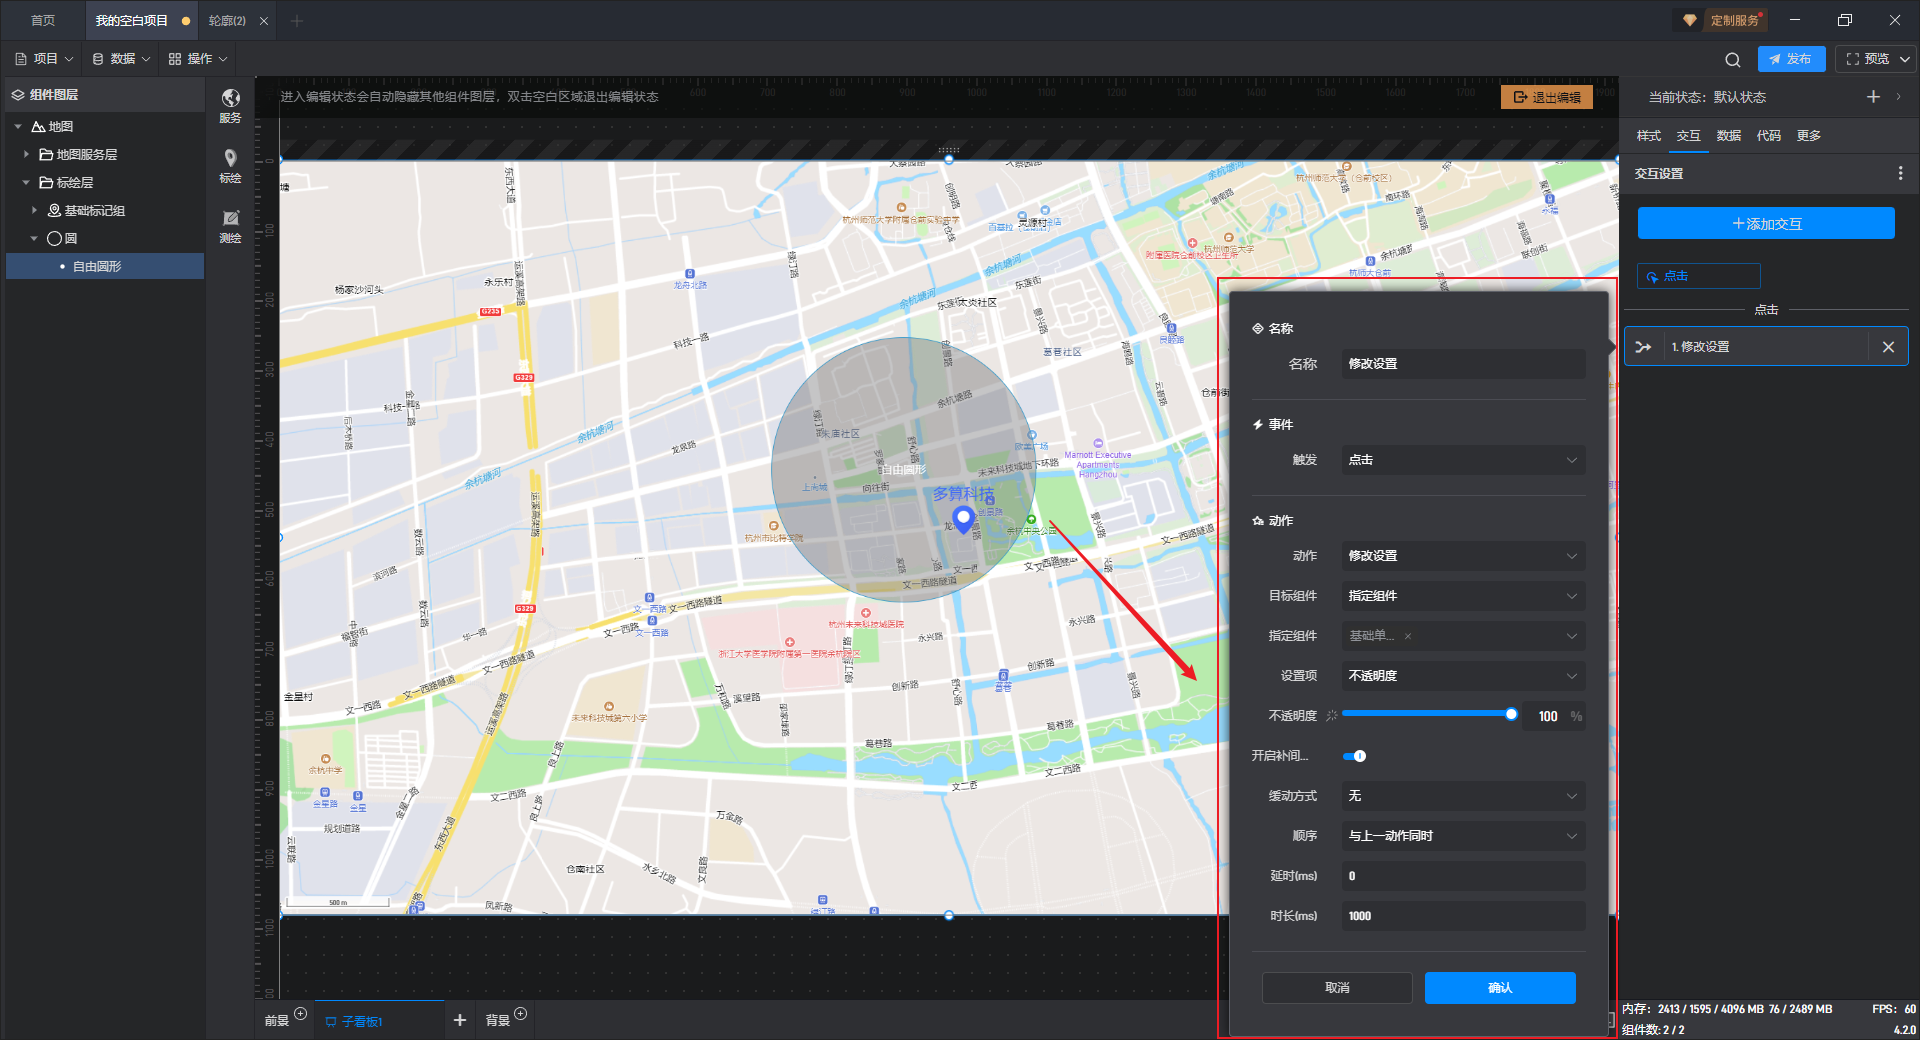Open the 目标组件 dropdown
Screen dimensions: 1920x1040
coord(1463,596)
